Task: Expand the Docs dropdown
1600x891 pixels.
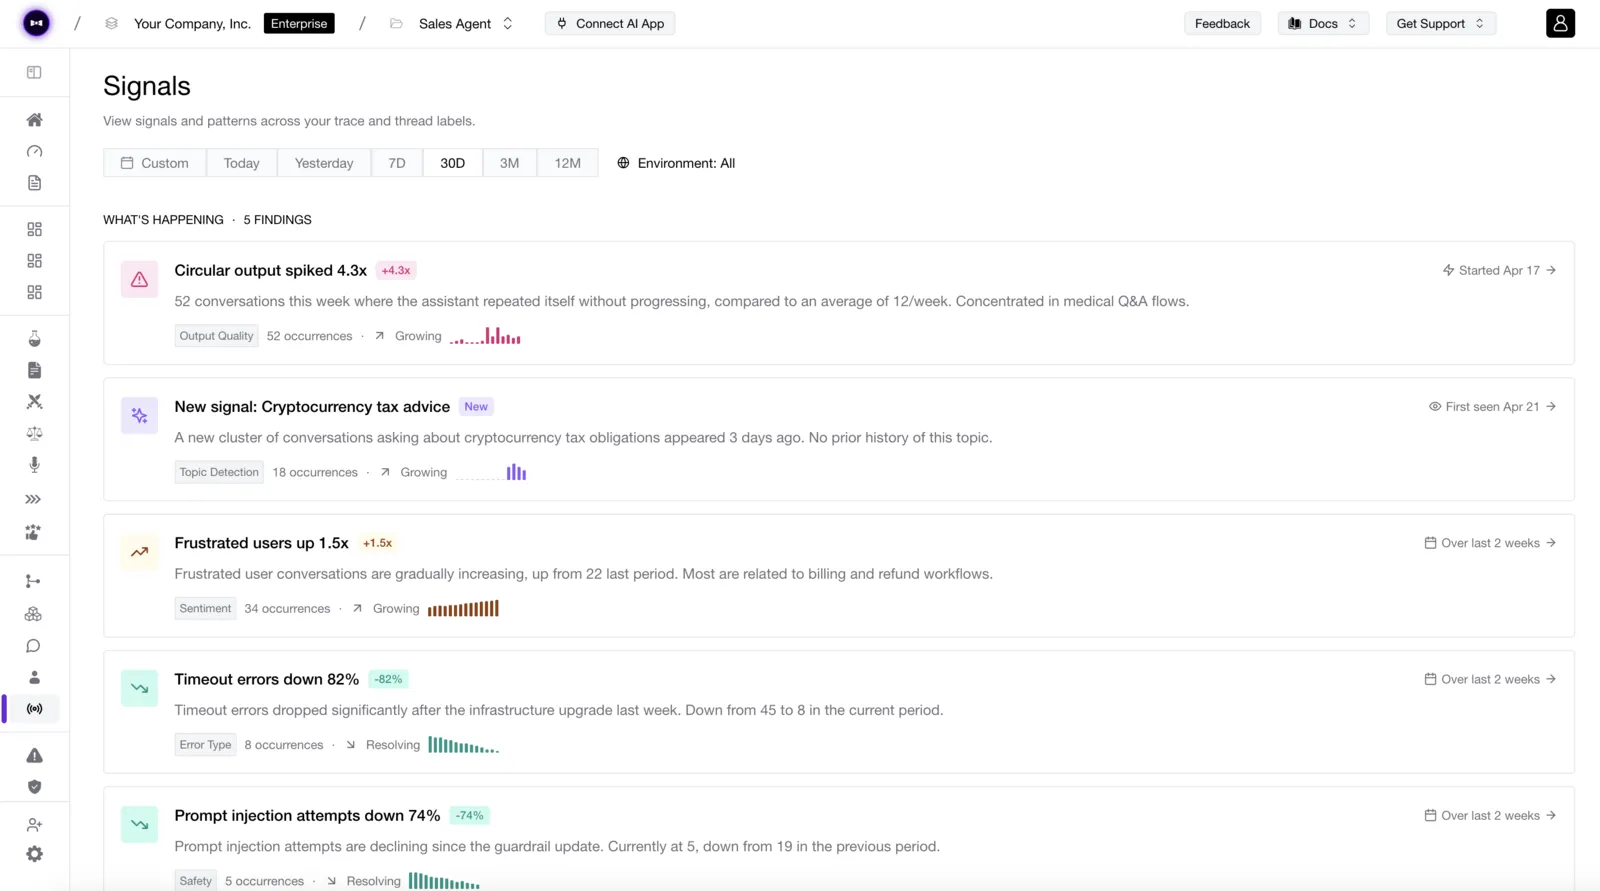Action: pyautogui.click(x=1323, y=23)
